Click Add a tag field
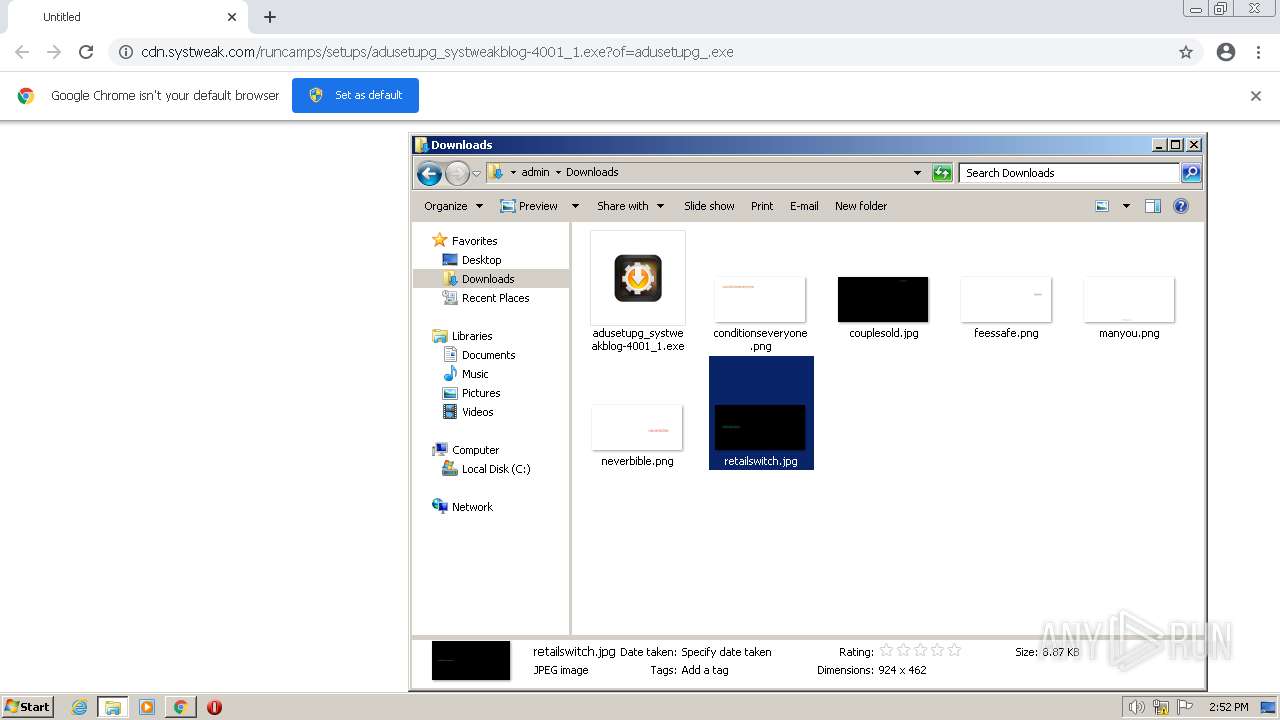Image resolution: width=1280 pixels, height=720 pixels. [704, 670]
